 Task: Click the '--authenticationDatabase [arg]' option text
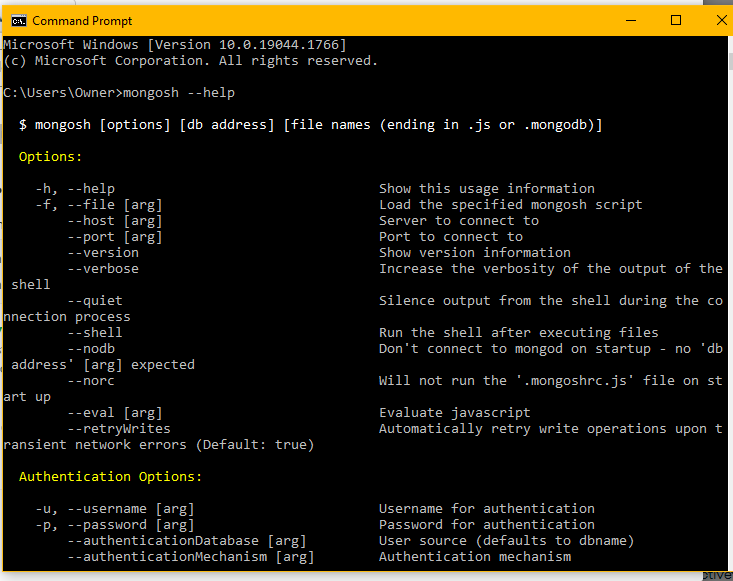point(186,541)
